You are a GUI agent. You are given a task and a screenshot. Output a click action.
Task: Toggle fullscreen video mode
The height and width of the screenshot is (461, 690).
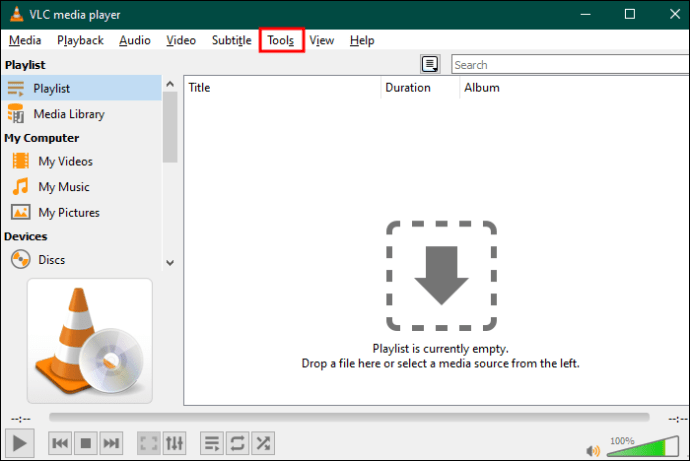point(148,443)
